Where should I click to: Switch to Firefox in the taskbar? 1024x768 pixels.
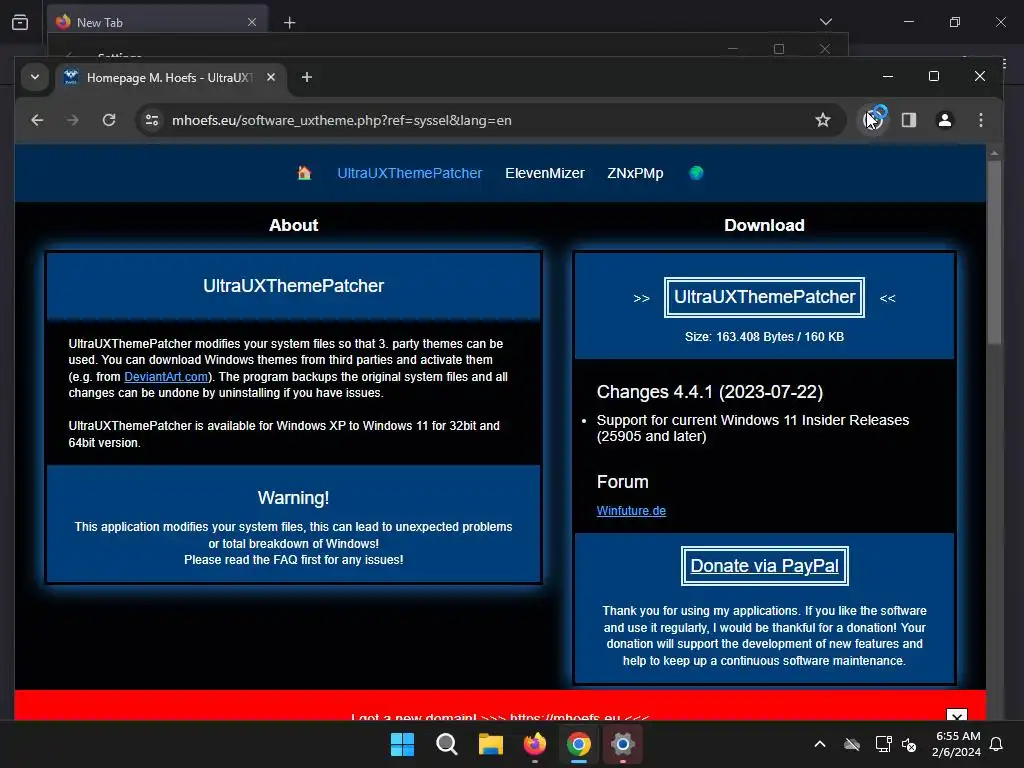pyautogui.click(x=535, y=744)
